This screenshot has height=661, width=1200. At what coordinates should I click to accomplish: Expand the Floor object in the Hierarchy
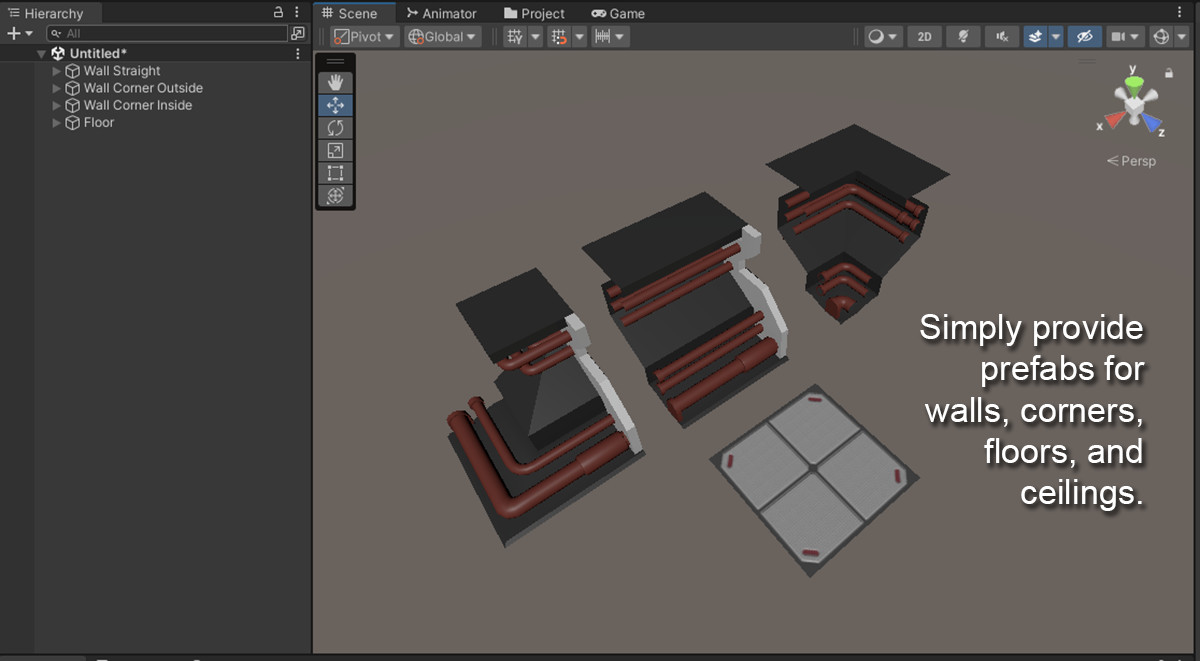click(56, 122)
